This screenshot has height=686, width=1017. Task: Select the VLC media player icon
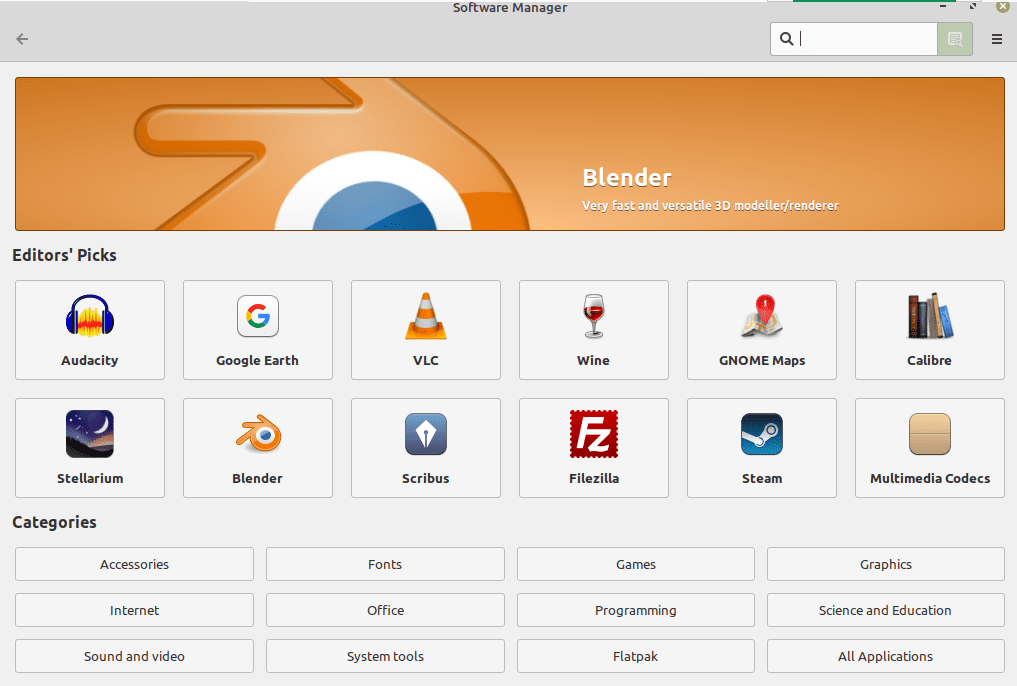(425, 330)
